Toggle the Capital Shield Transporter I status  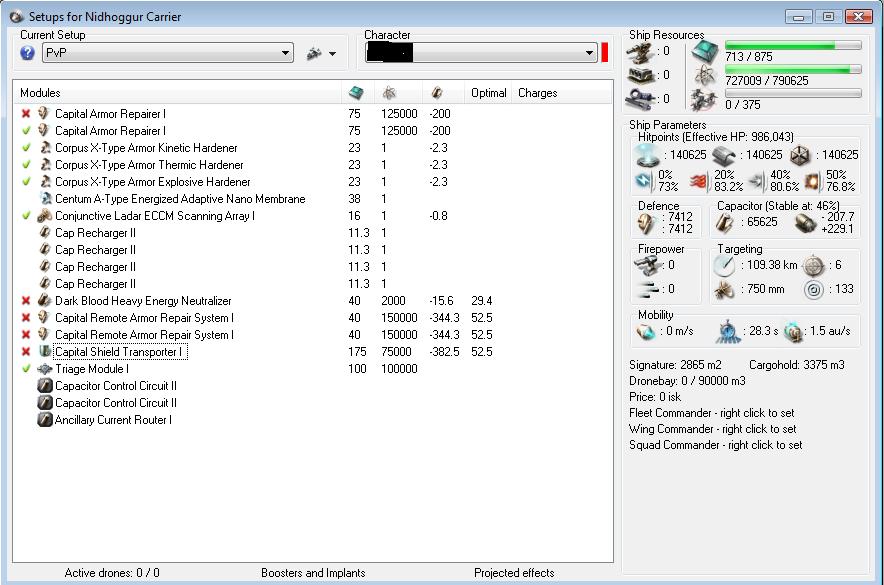coord(26,352)
